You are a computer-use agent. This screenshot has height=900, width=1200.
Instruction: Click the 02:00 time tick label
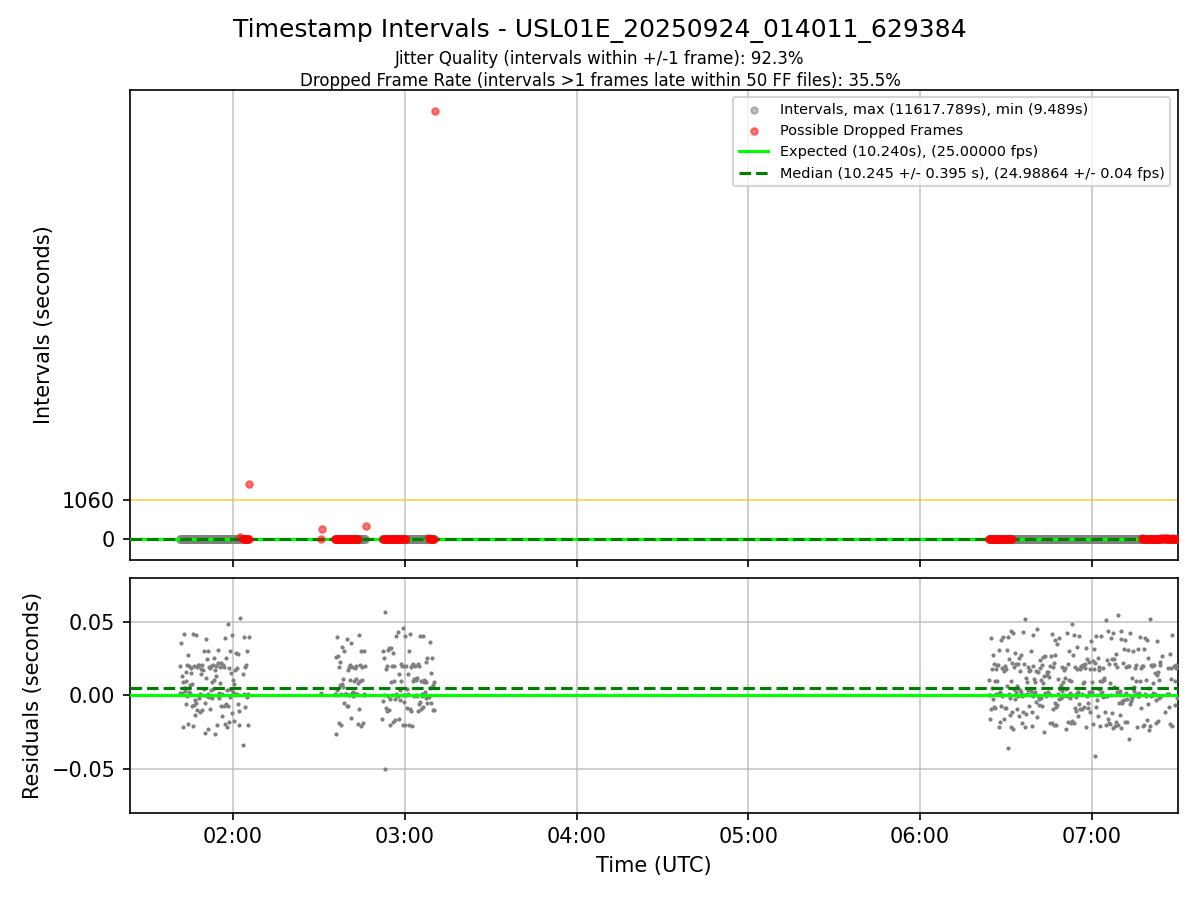click(x=233, y=834)
